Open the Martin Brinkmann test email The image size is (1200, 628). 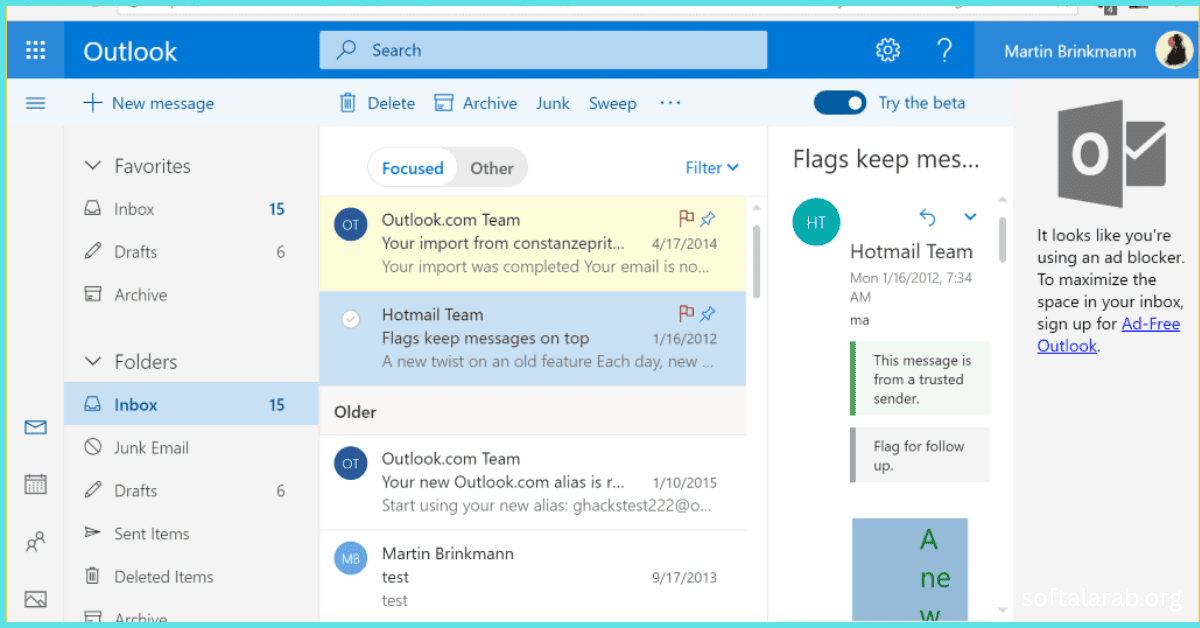click(x=532, y=578)
